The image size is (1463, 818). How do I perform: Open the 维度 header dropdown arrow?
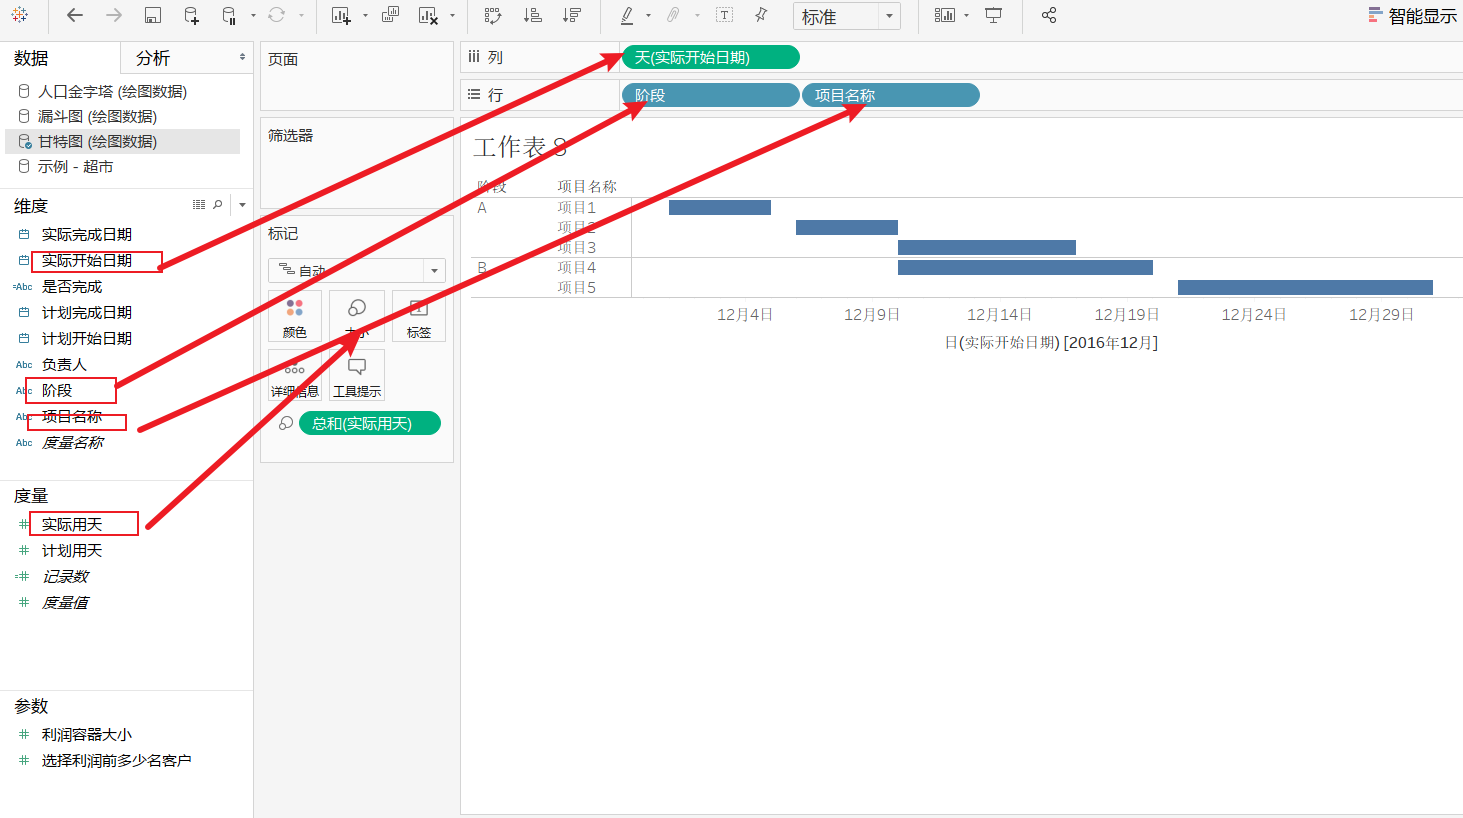(242, 205)
